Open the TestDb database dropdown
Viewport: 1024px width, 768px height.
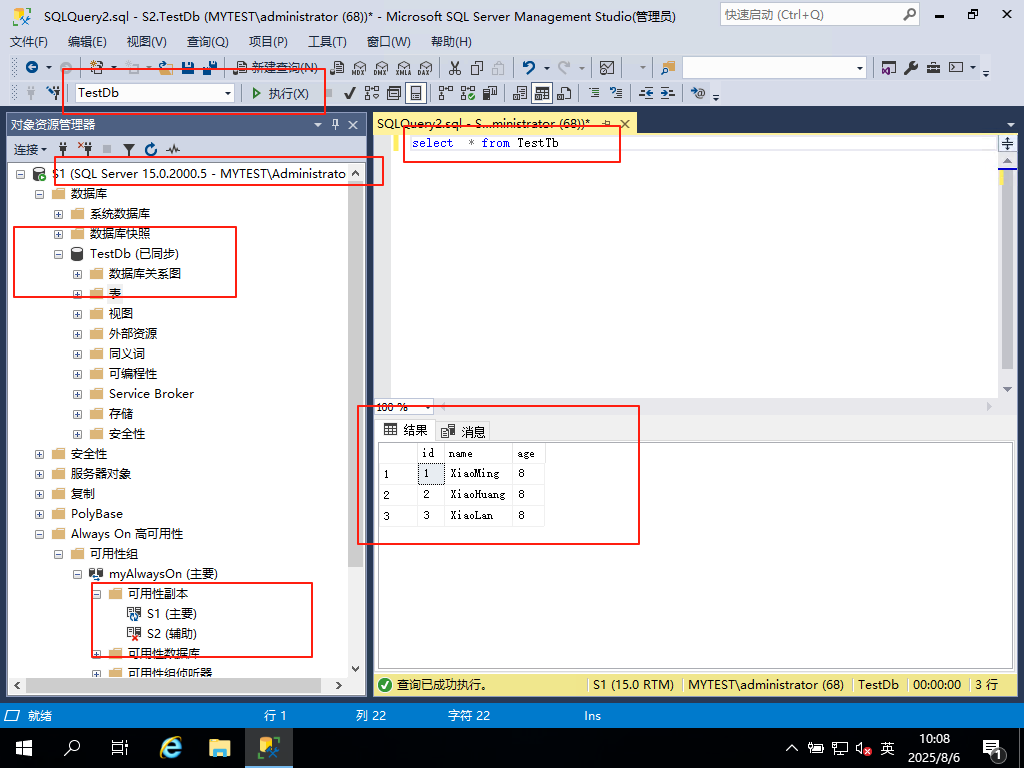228,93
